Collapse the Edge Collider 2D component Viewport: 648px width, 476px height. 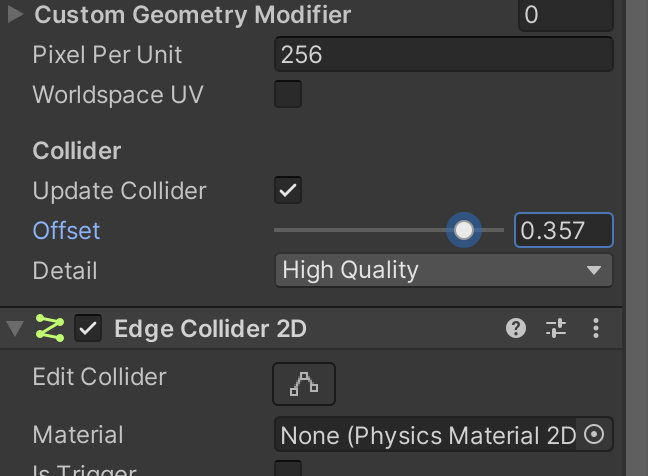[16, 328]
